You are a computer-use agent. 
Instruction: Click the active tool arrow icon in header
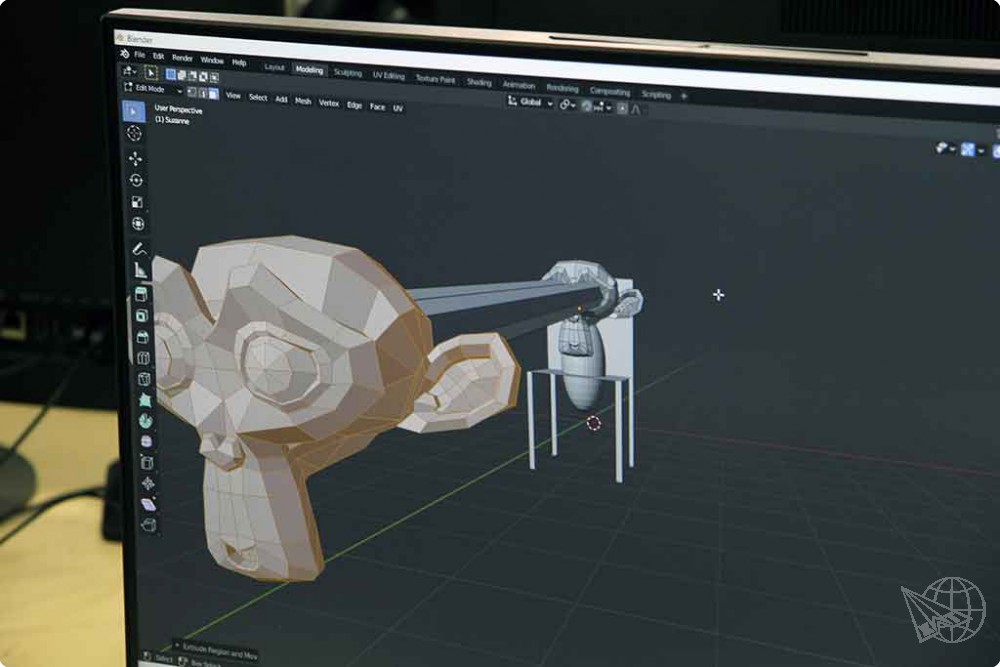pos(151,73)
